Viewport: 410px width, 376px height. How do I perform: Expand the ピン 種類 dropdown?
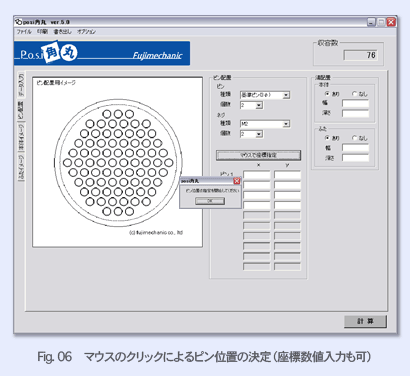286,95
